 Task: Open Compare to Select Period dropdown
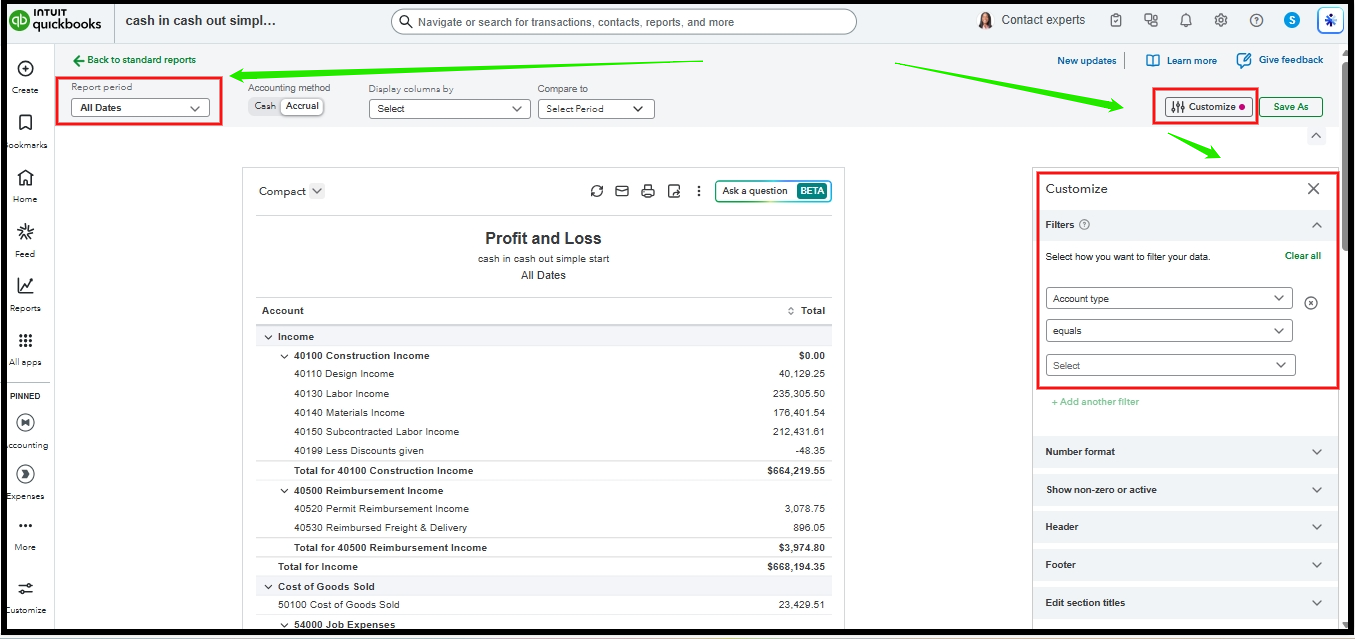tap(596, 108)
